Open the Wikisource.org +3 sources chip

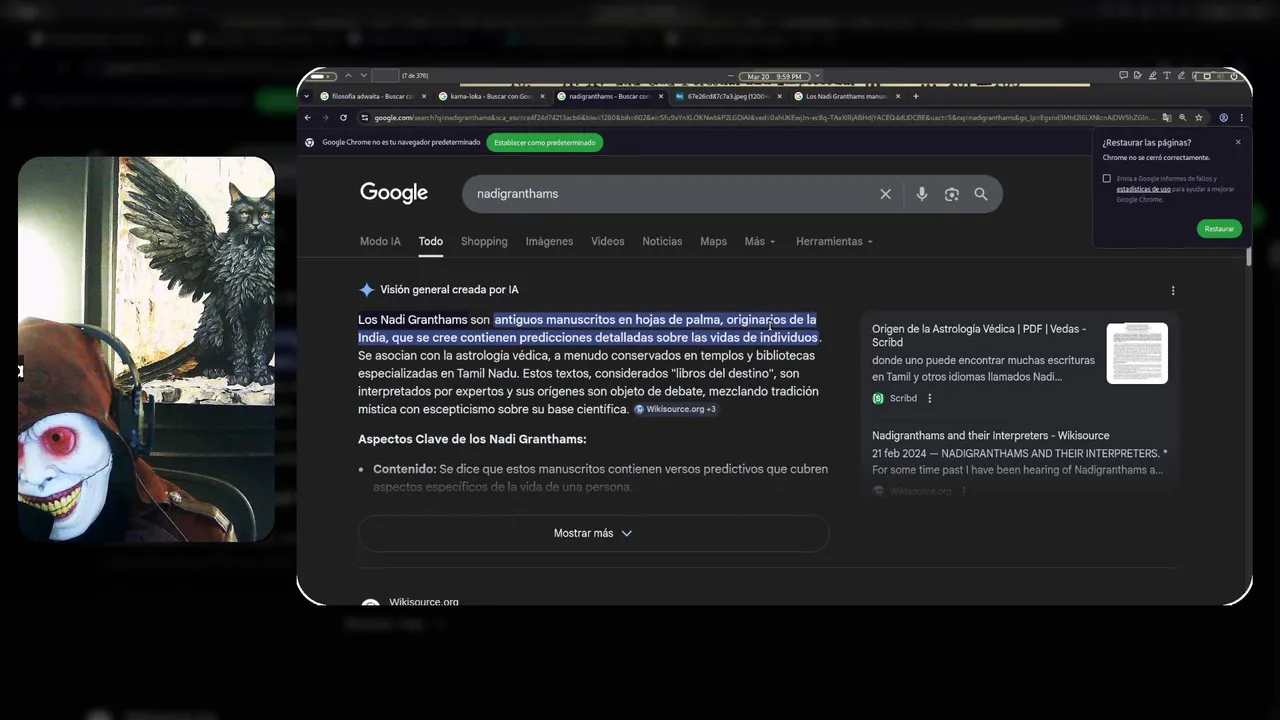click(675, 409)
